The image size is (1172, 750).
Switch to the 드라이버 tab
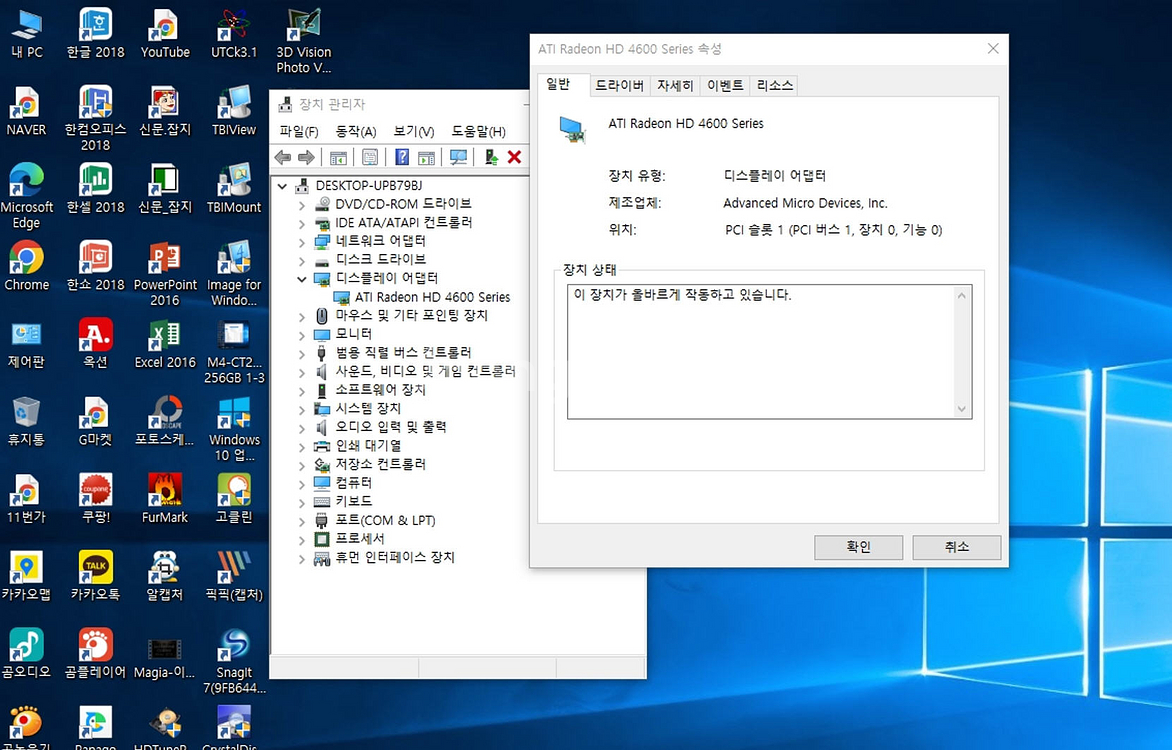[619, 85]
